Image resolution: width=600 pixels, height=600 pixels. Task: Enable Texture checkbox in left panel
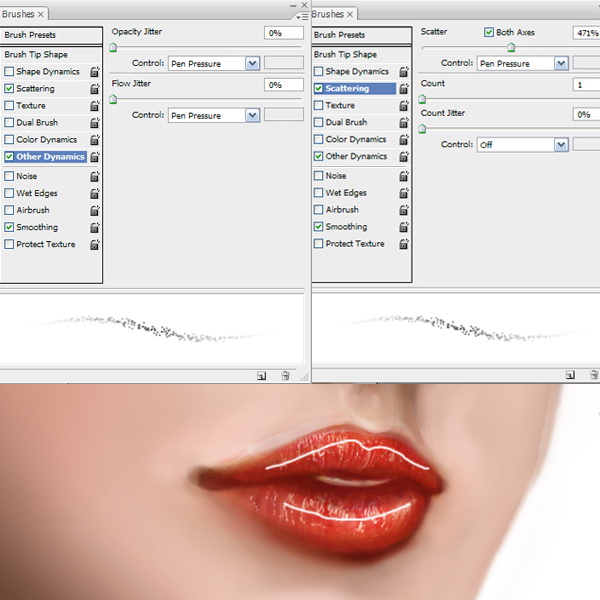(9, 105)
